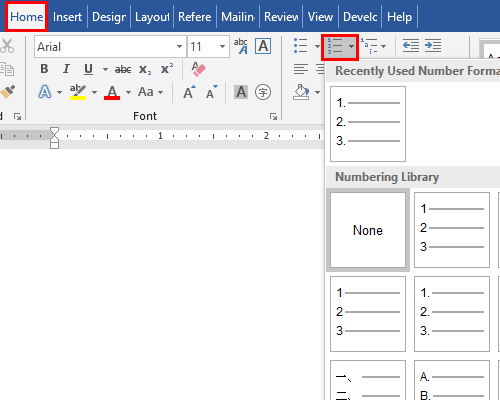Click the Enclose Characters icon
500x400 pixels.
(x=263, y=92)
